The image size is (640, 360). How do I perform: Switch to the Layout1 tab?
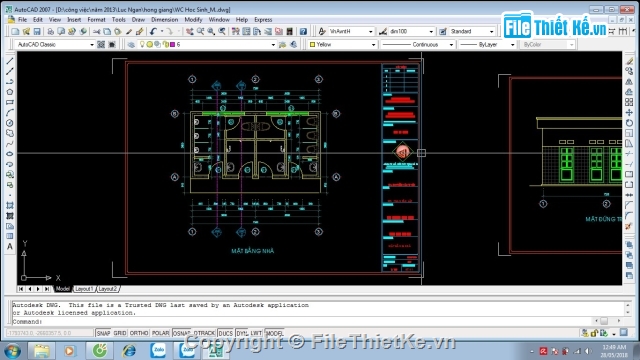[x=84, y=289]
